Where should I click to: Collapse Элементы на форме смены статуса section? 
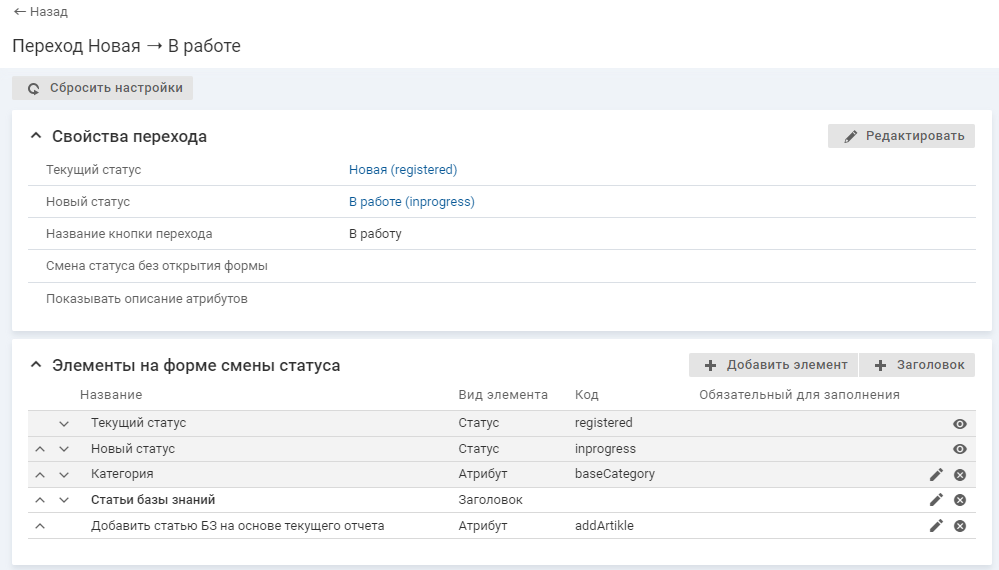(36, 365)
